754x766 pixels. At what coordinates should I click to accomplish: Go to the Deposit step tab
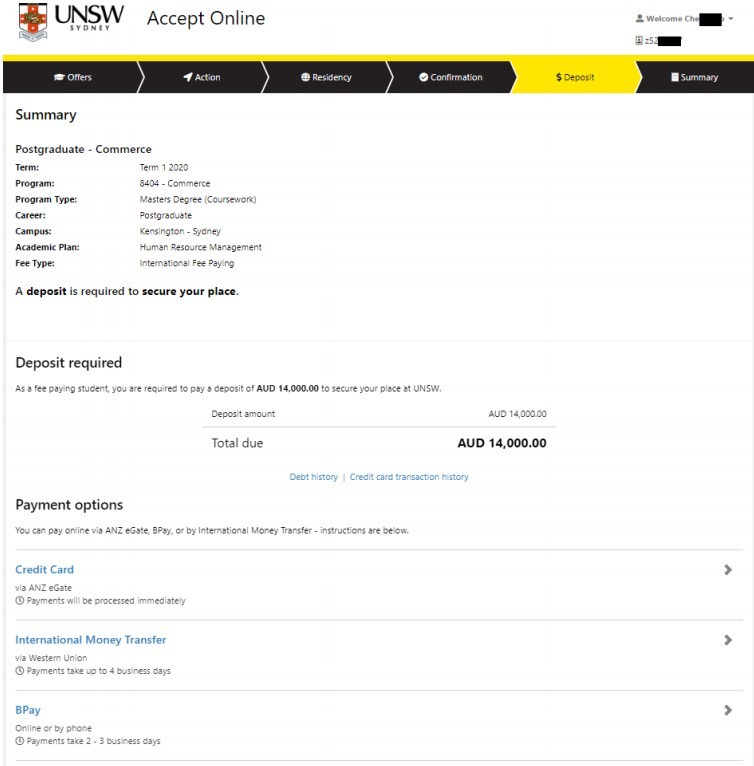click(x=575, y=77)
